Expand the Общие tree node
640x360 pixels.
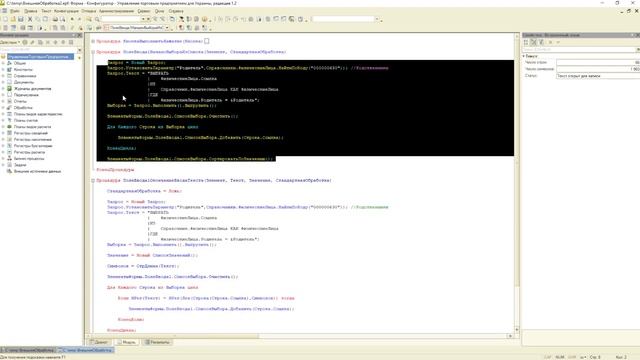click(3, 63)
